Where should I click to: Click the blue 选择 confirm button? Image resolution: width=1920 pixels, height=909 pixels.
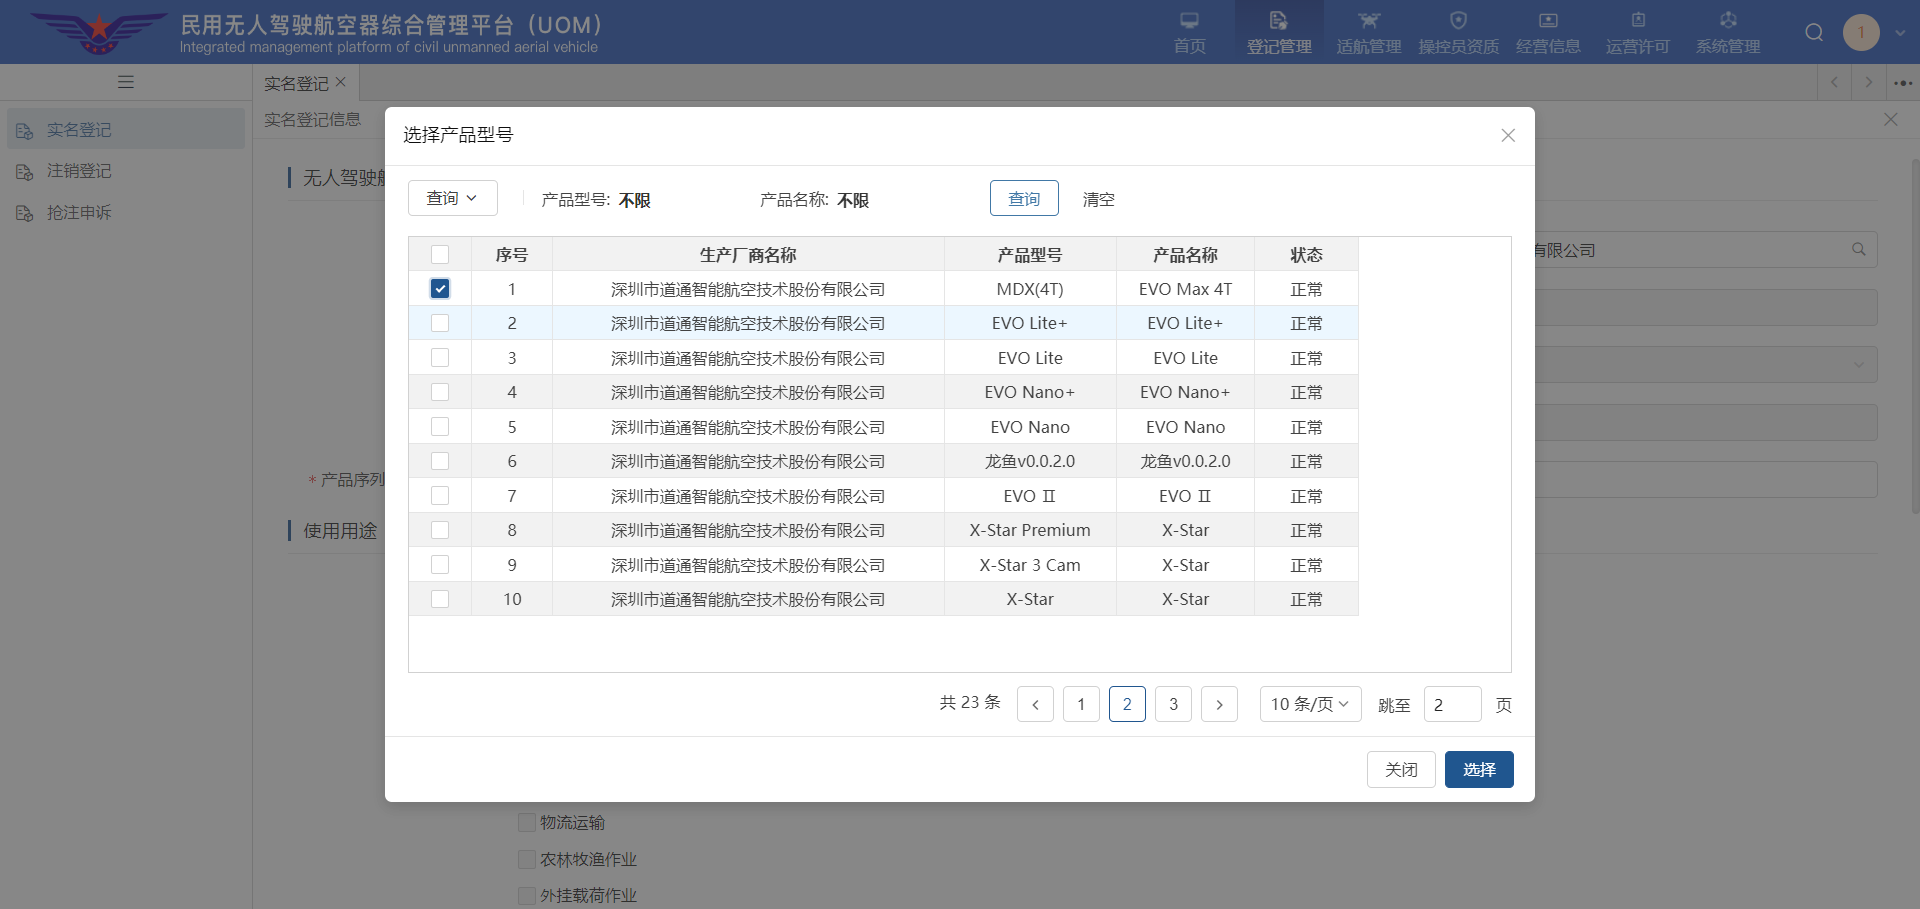(x=1478, y=769)
